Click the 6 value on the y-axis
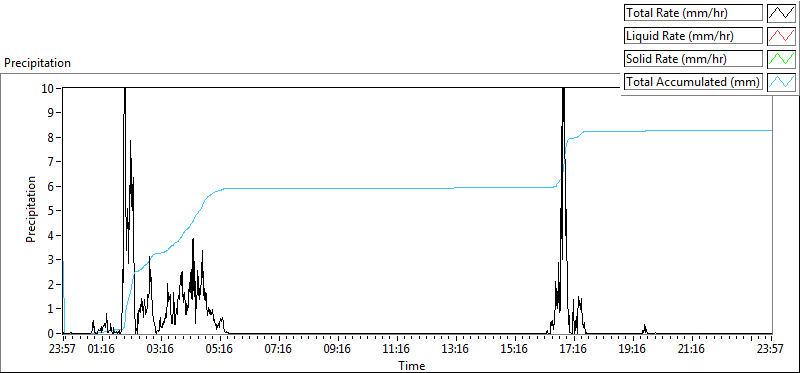Screen dimensions: 800x373 [52, 186]
